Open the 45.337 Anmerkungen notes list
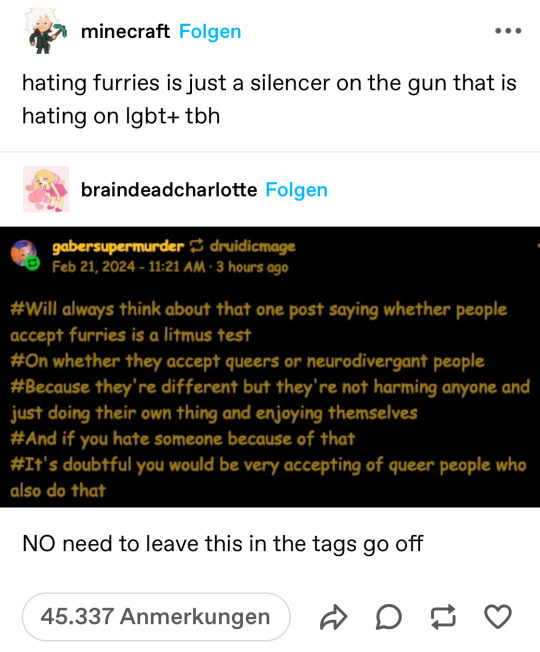 point(155,617)
